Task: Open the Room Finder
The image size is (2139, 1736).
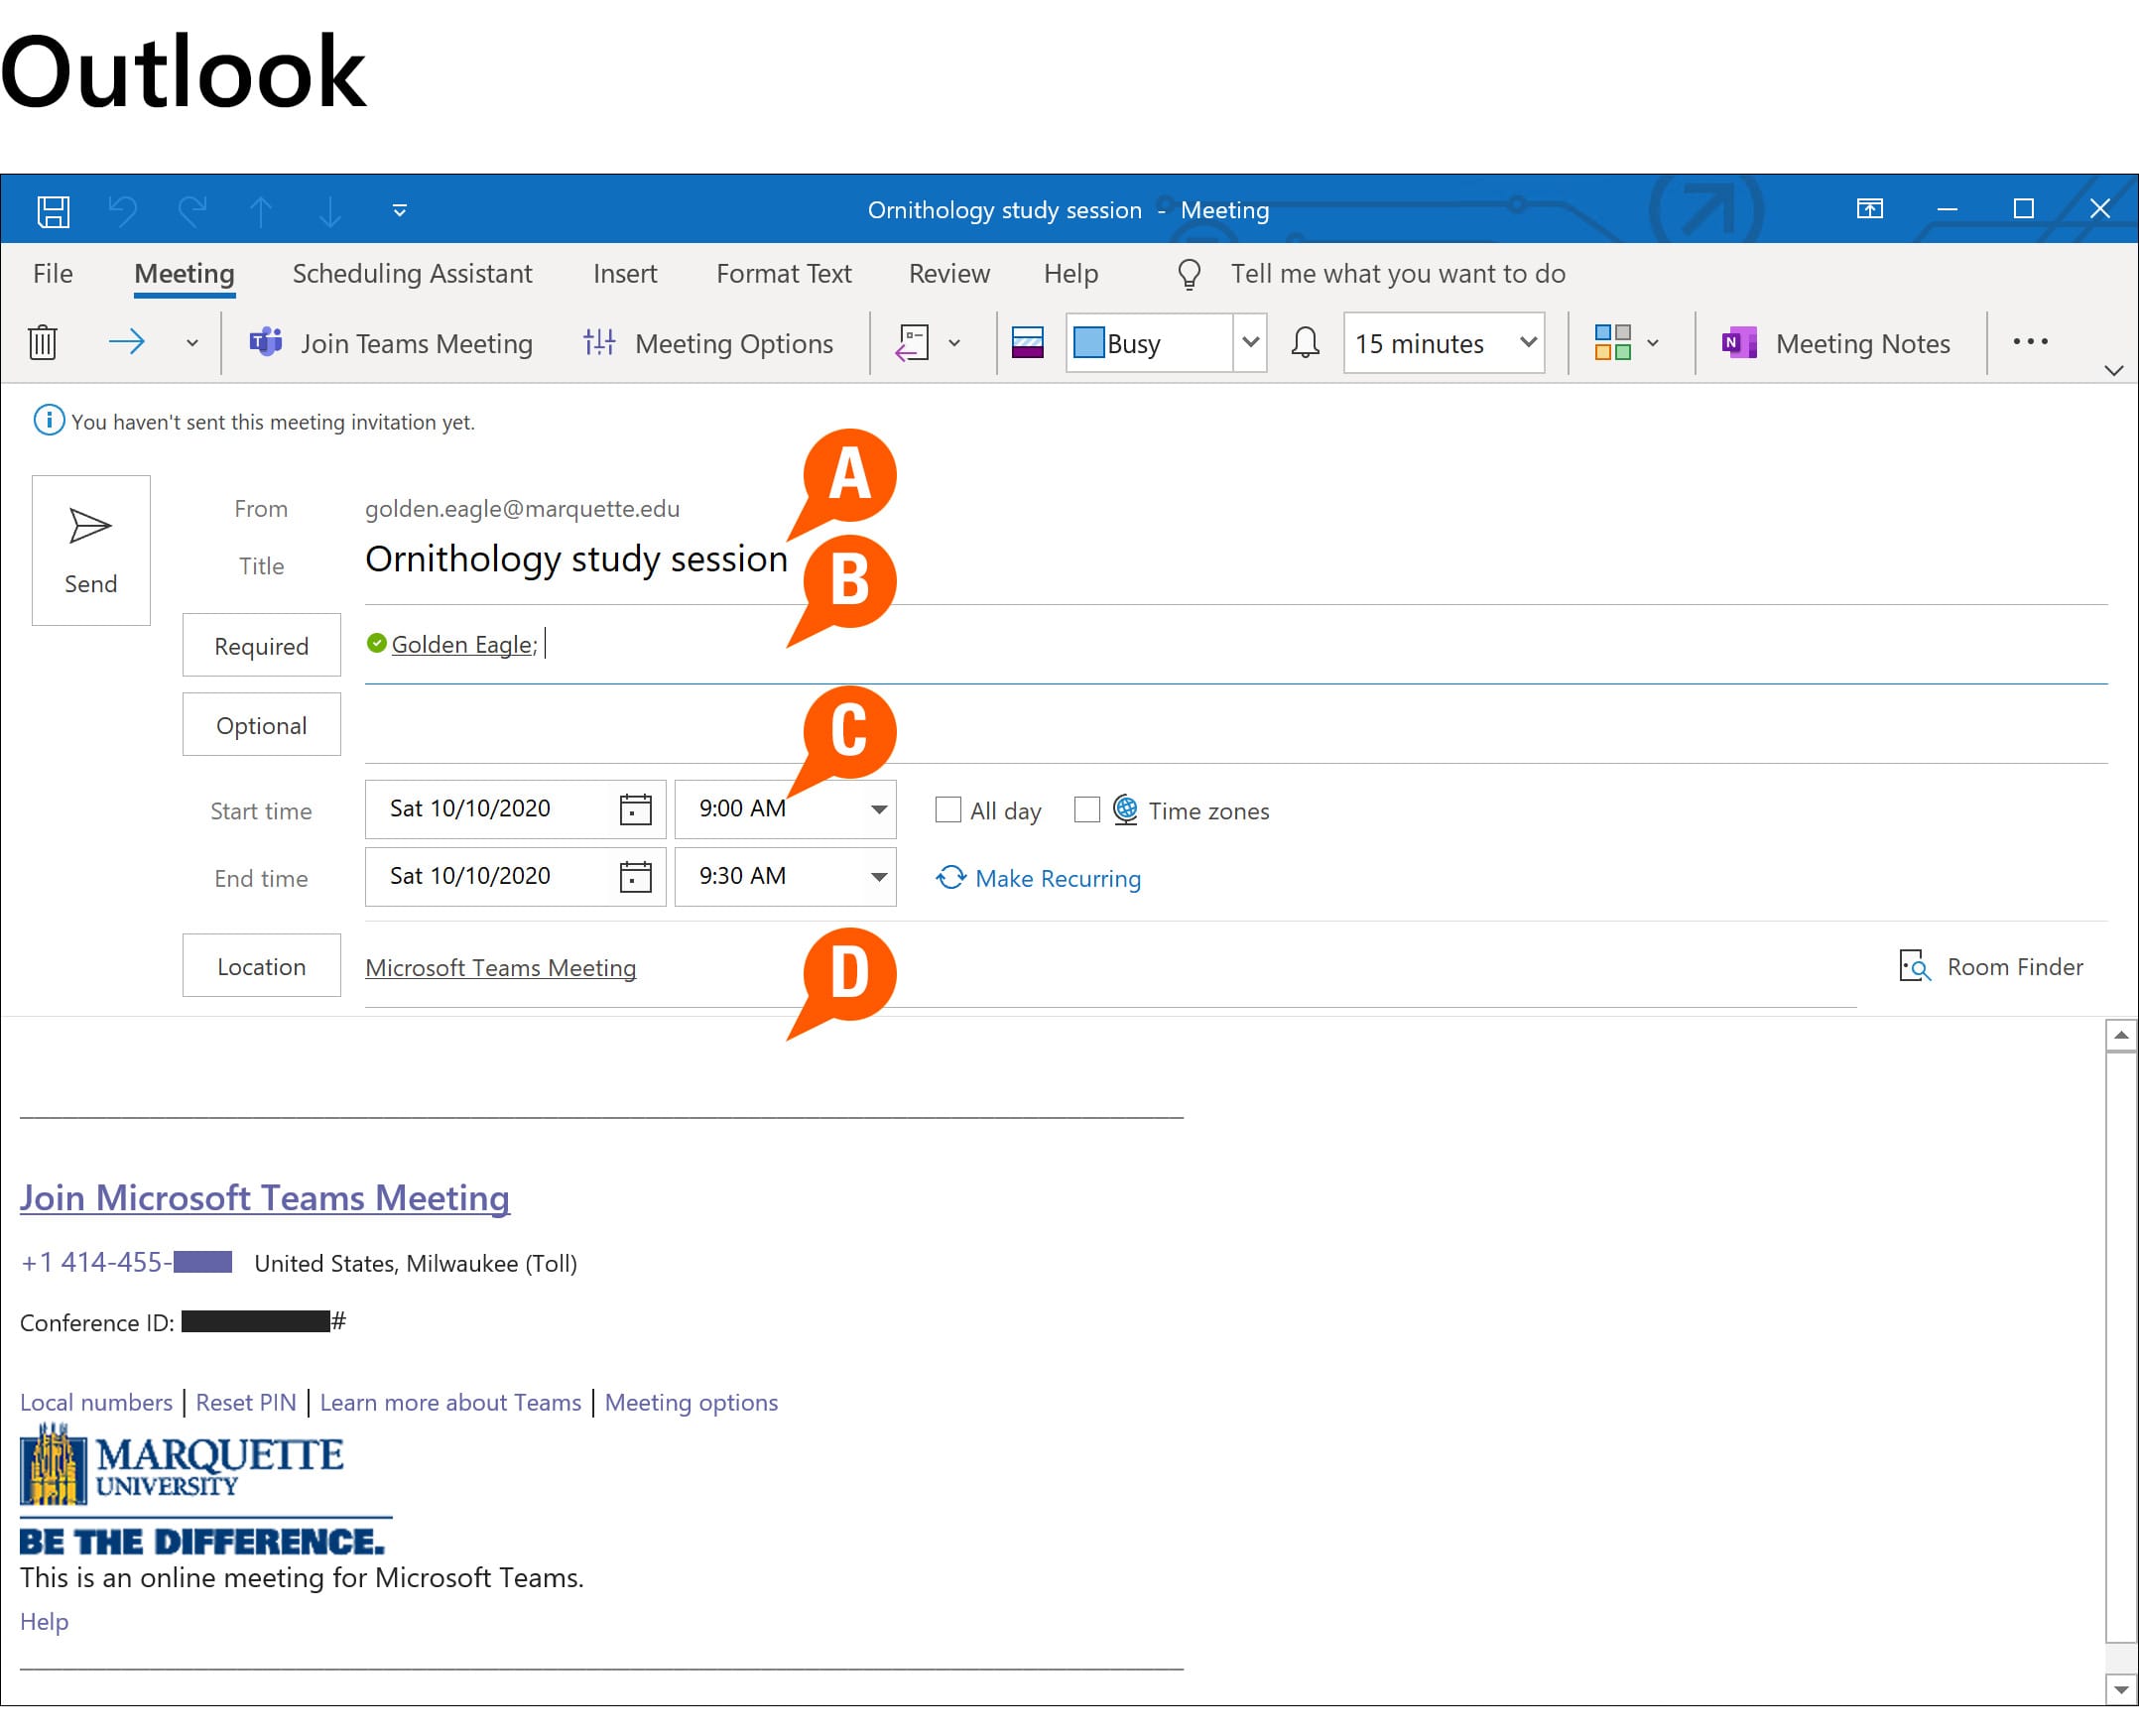Action: click(1991, 967)
